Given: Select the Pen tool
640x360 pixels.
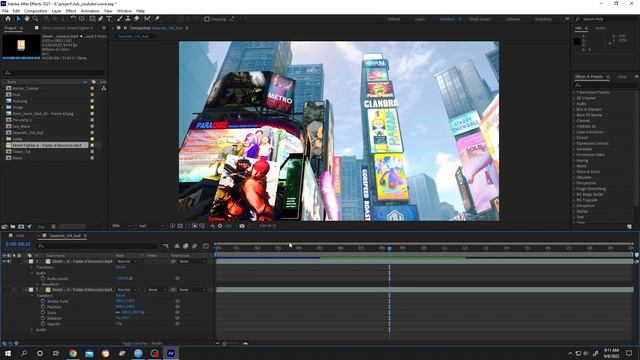Looking at the screenshot, I should 100,19.
